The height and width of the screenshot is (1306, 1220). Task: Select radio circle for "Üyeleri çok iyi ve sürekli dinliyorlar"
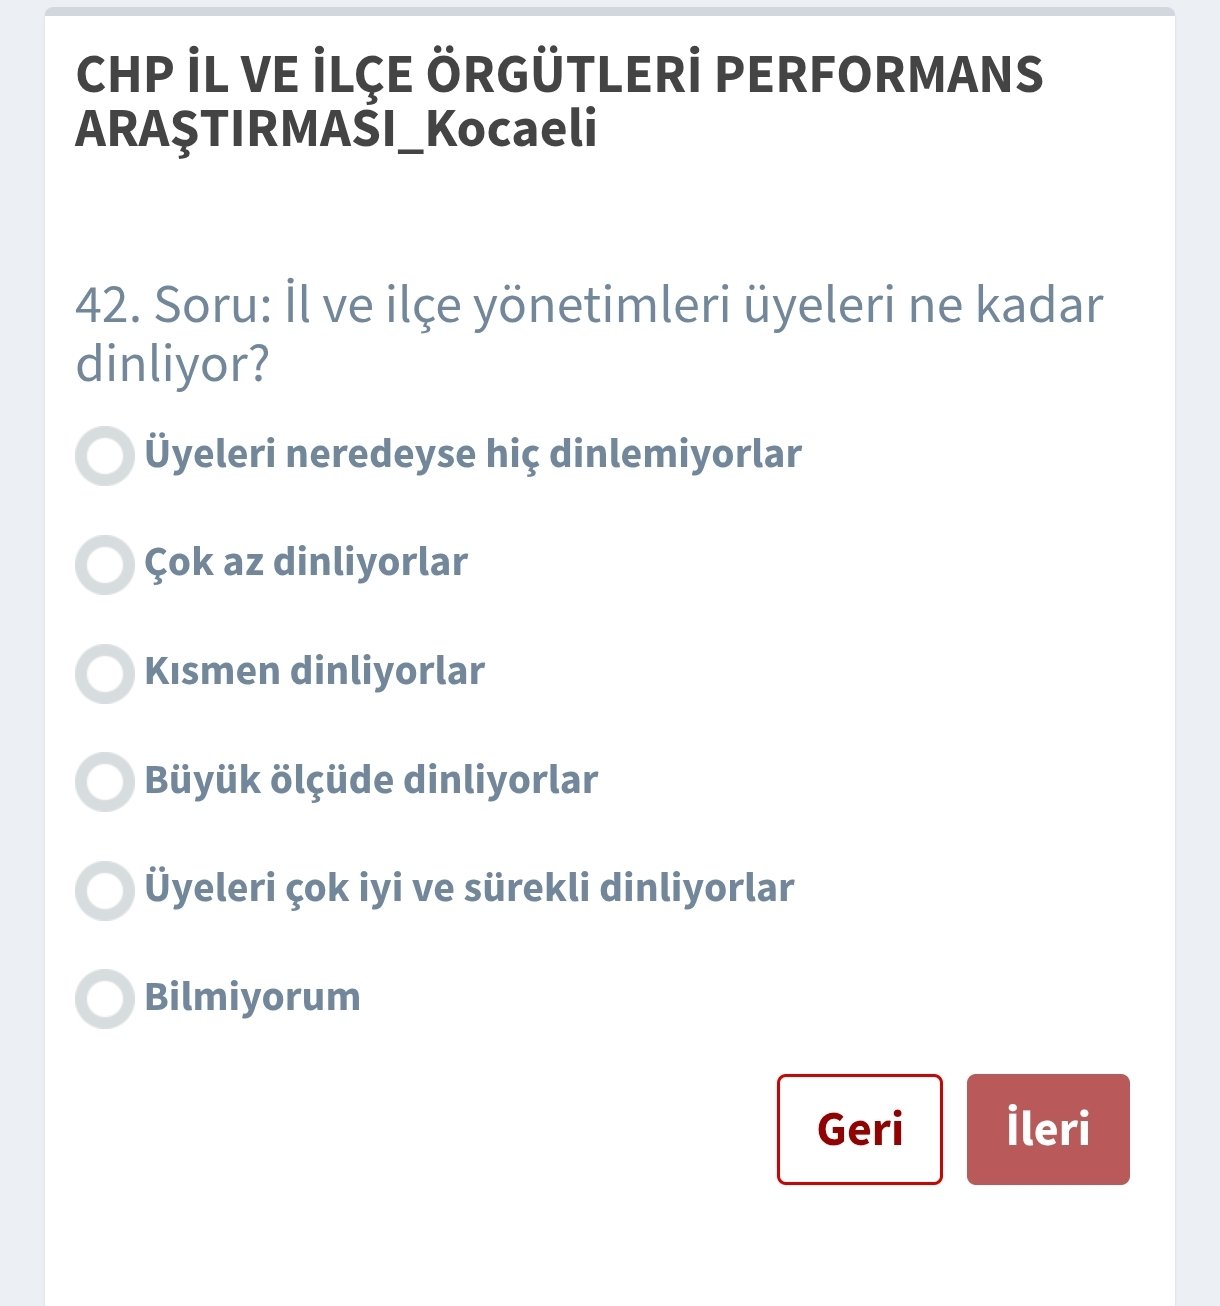point(105,890)
